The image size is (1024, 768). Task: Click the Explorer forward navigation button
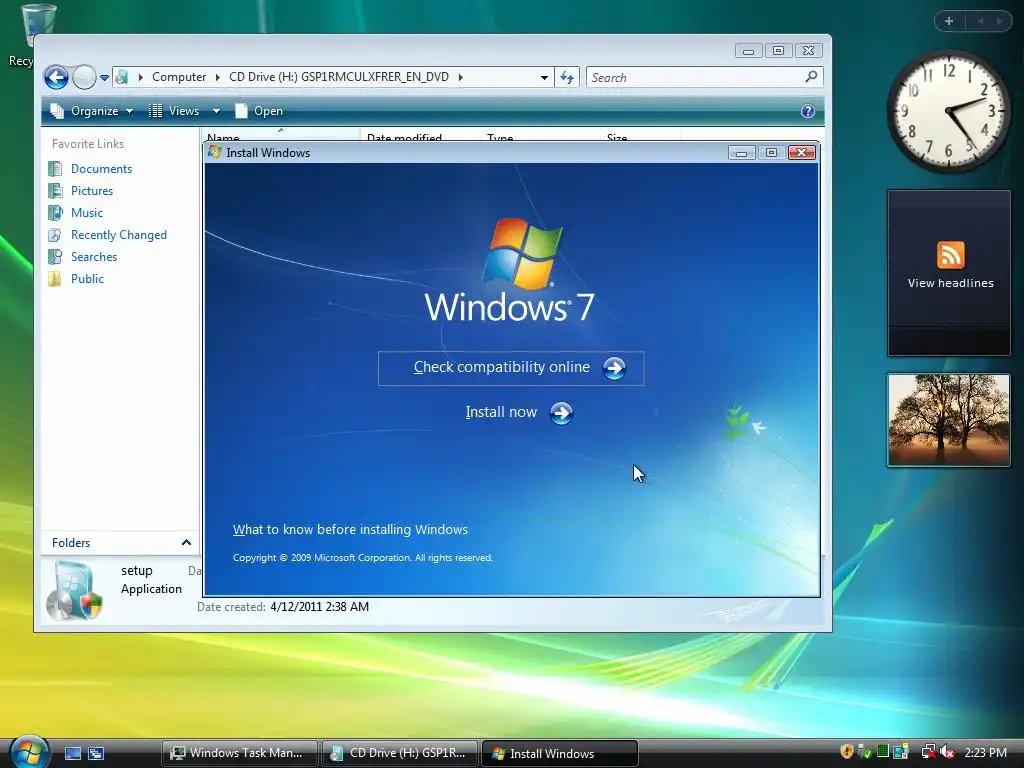tap(84, 78)
